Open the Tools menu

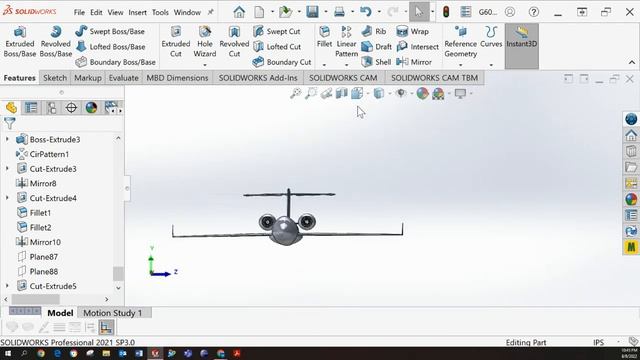pyautogui.click(x=160, y=12)
